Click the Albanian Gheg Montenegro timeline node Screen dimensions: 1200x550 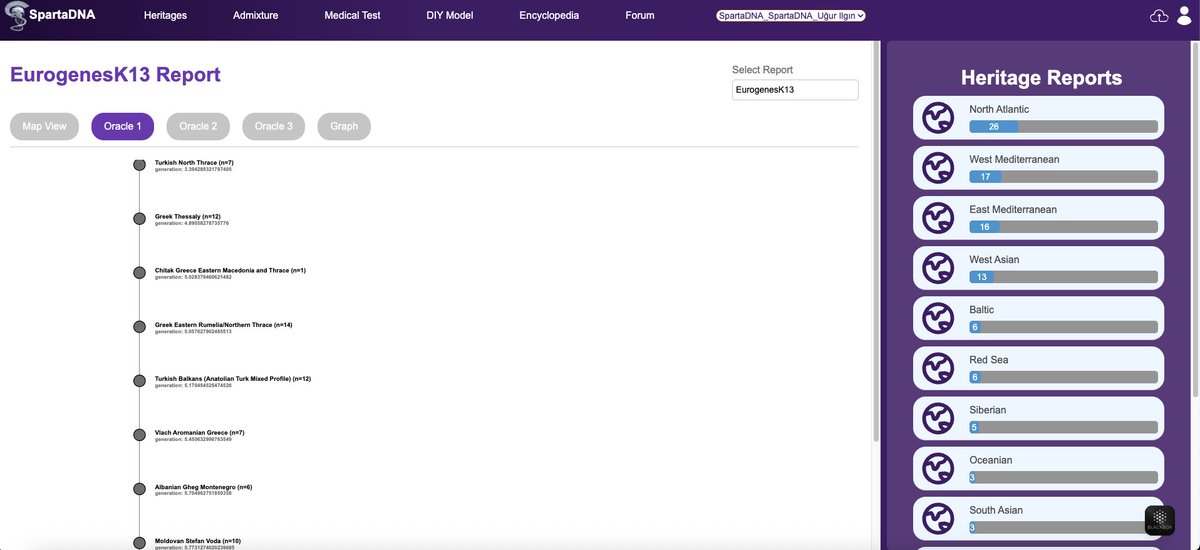tap(139, 488)
